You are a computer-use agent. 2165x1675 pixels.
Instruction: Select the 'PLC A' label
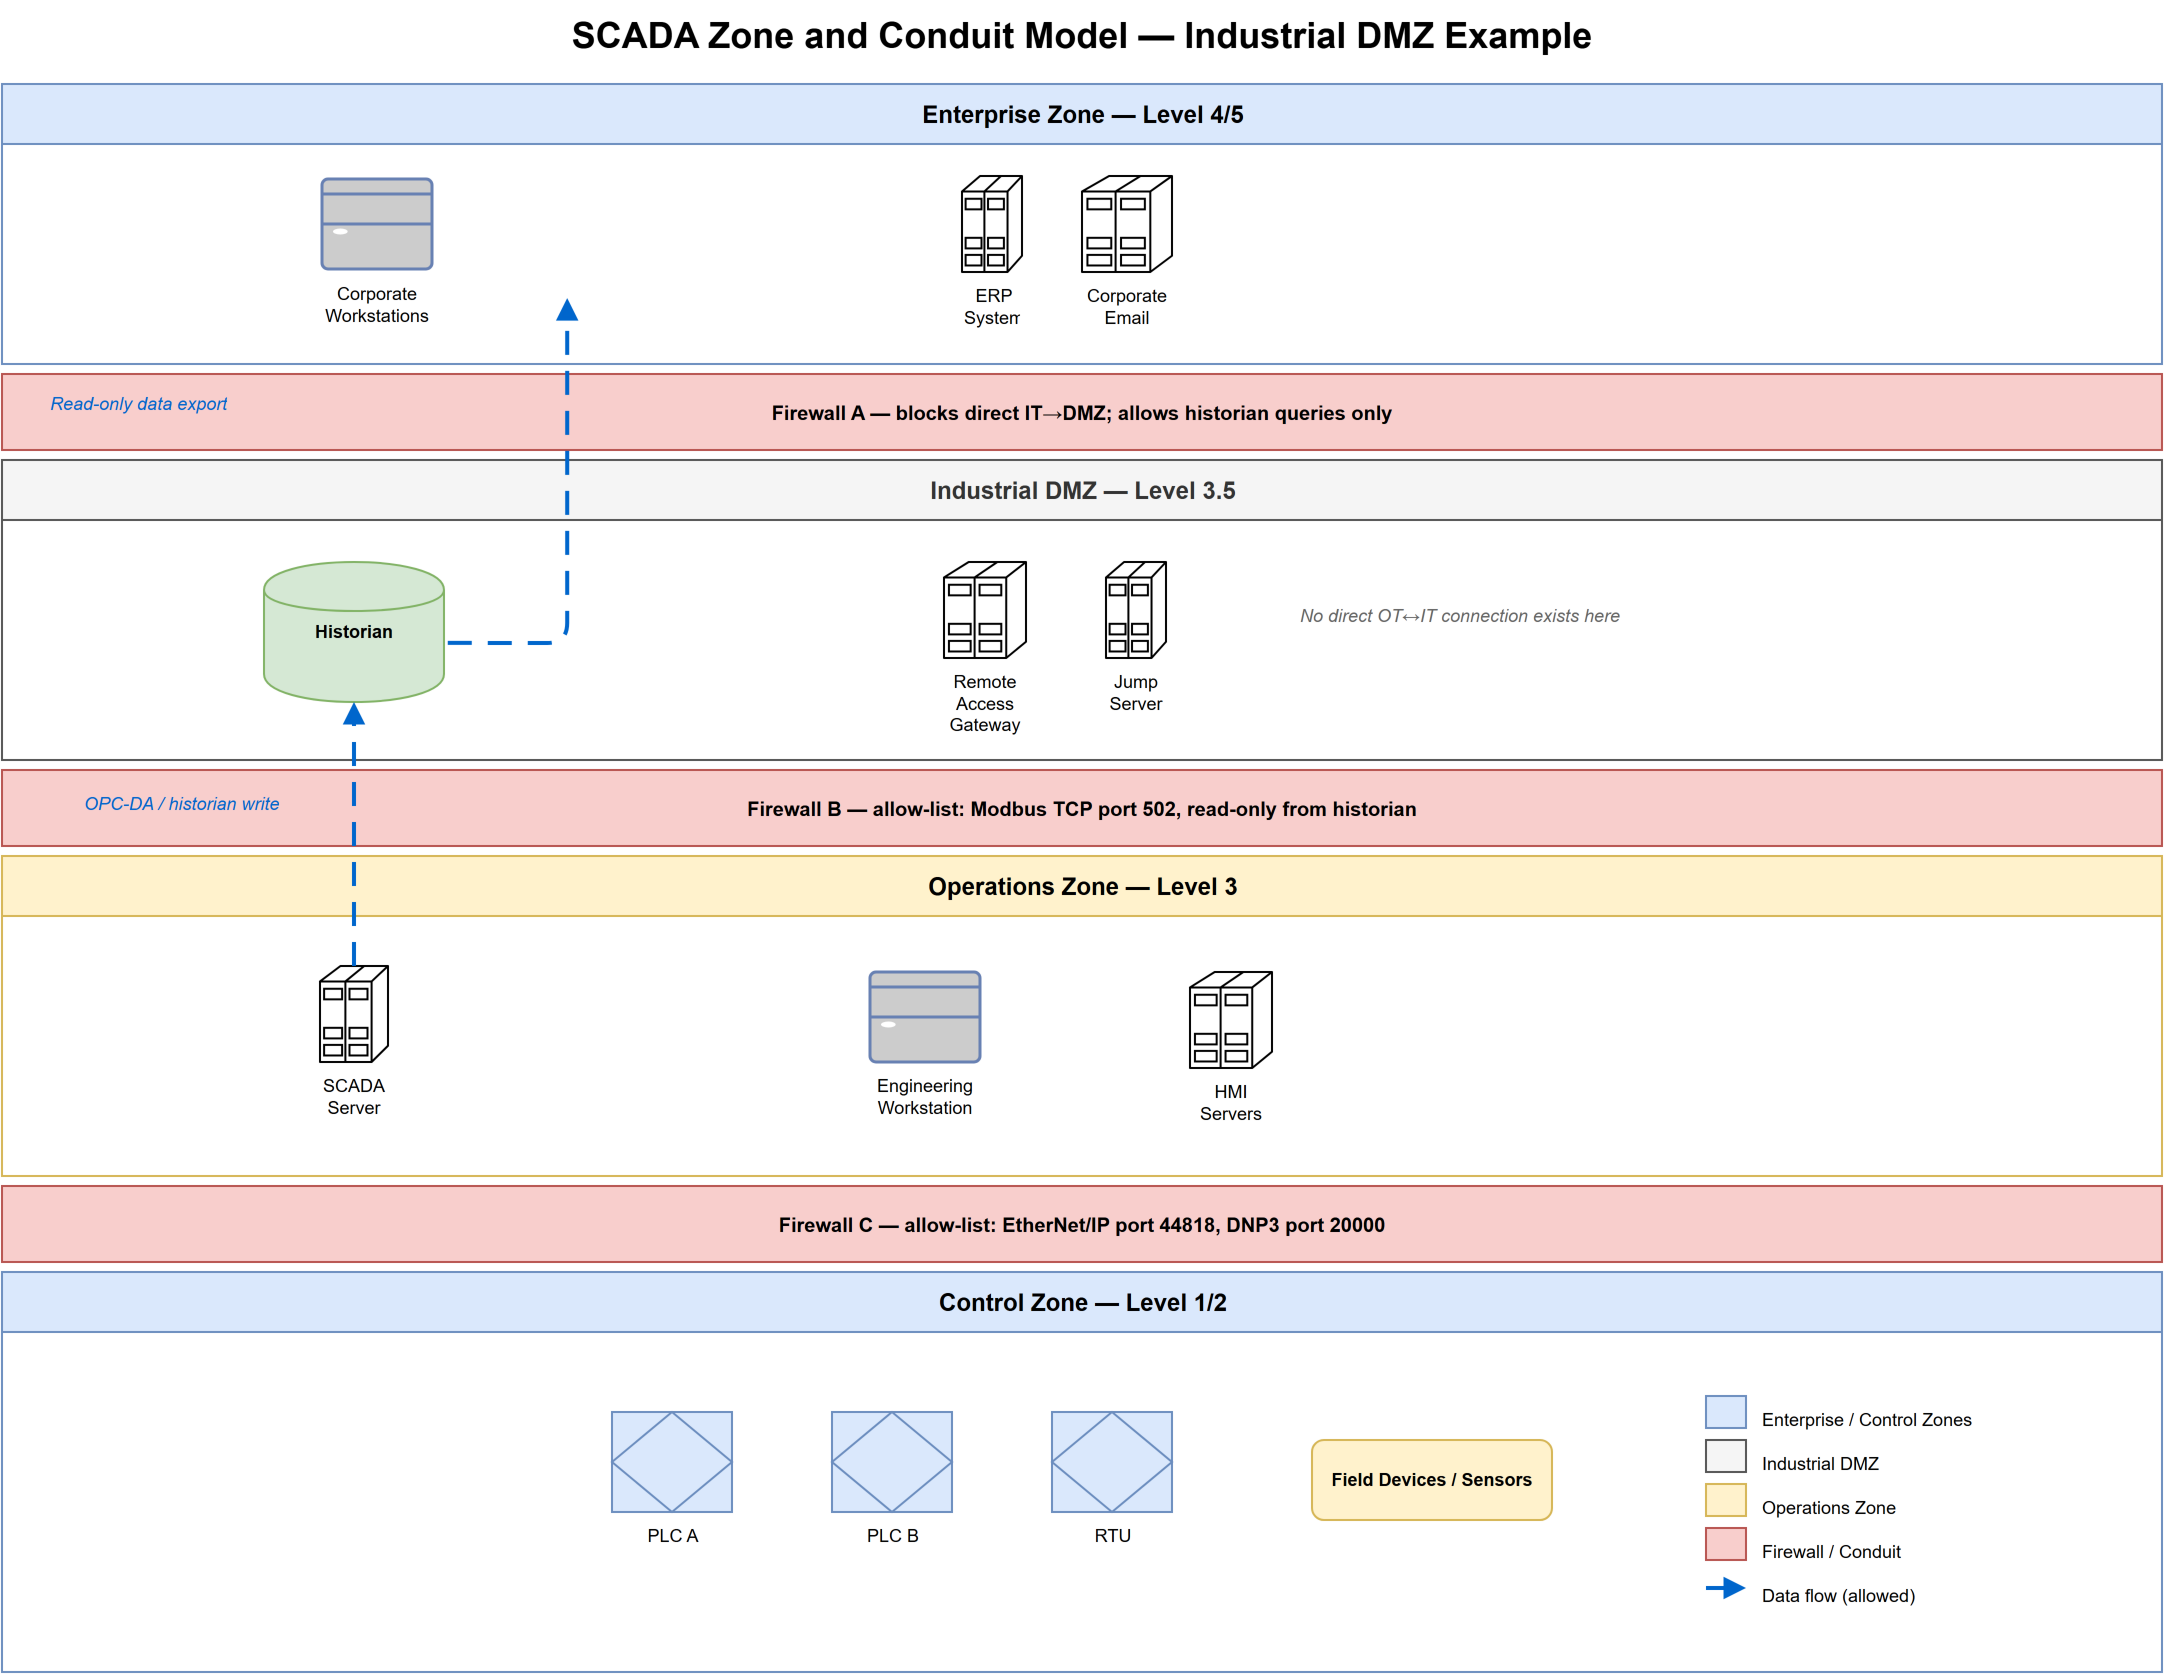point(672,1536)
